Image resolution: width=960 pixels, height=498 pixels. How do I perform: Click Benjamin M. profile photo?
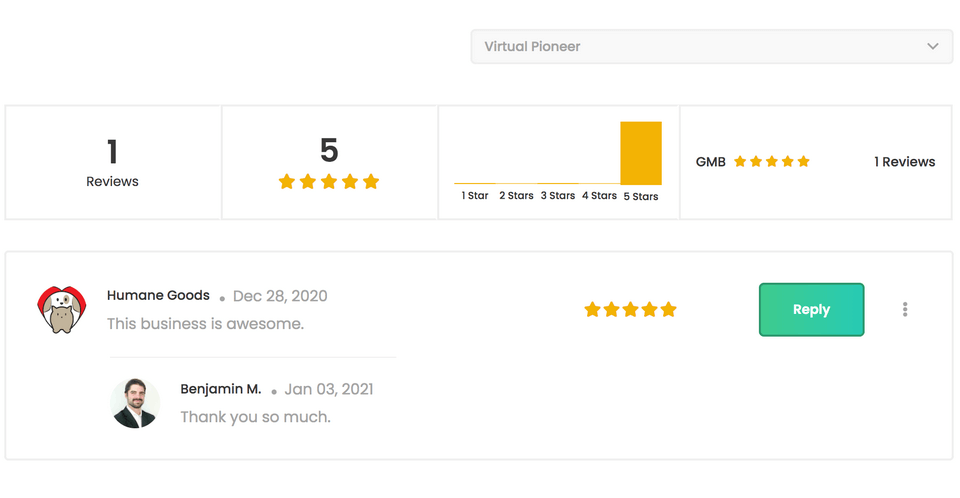tap(135, 403)
